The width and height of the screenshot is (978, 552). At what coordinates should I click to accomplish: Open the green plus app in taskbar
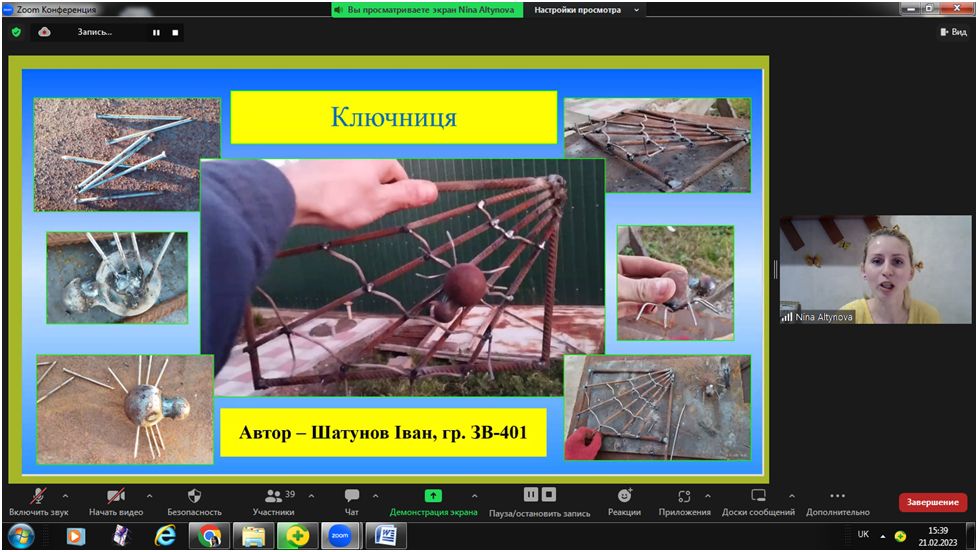pyautogui.click(x=298, y=536)
